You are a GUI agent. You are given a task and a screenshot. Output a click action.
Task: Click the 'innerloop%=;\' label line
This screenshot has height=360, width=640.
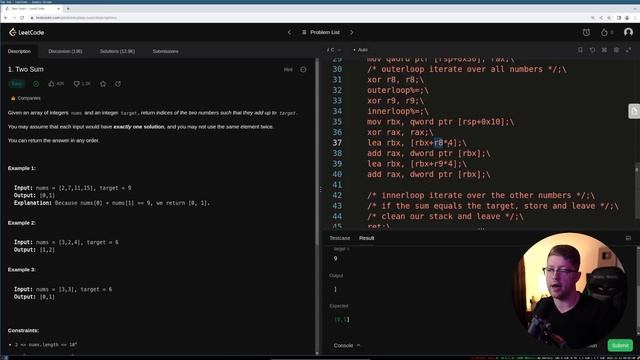tap(398, 111)
